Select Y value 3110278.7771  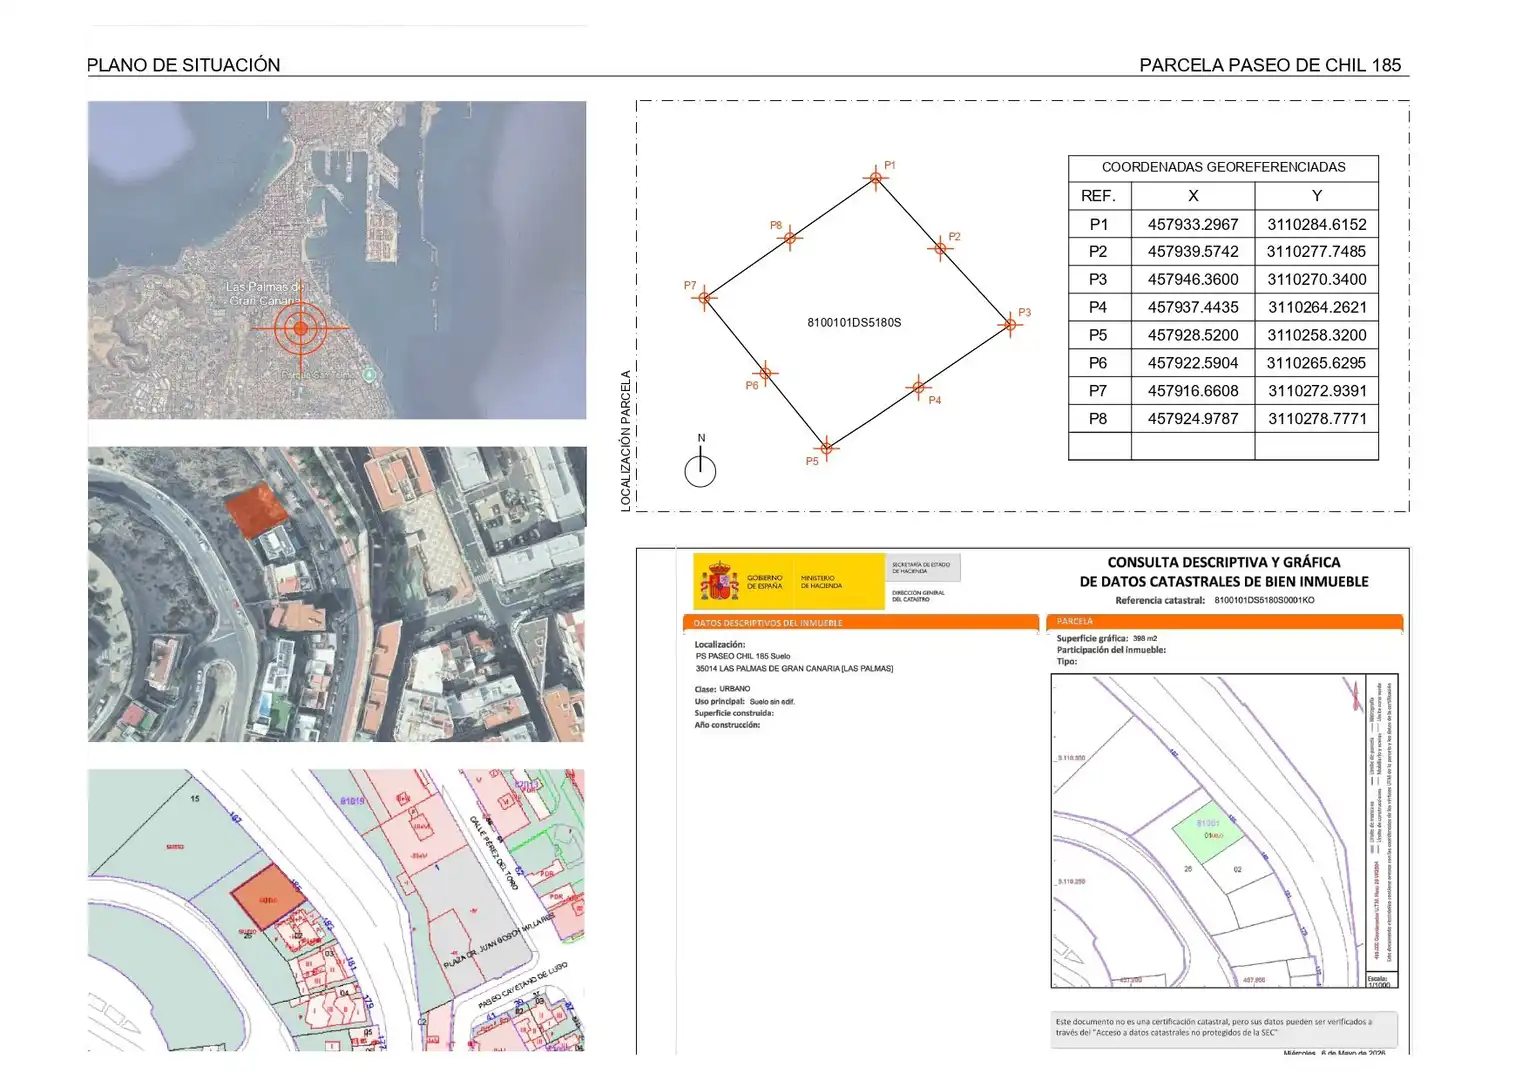click(x=1317, y=419)
